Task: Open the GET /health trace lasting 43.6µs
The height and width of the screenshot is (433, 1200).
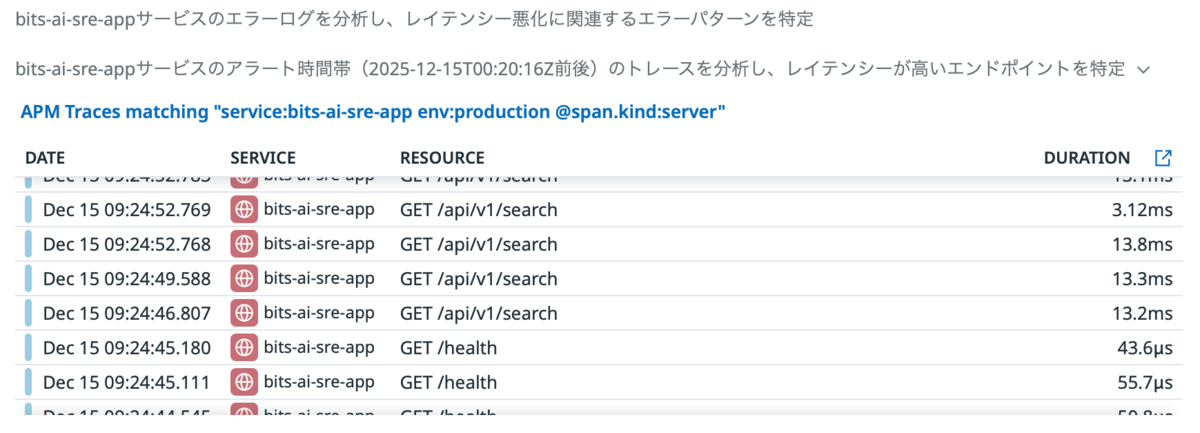Action: pos(448,348)
